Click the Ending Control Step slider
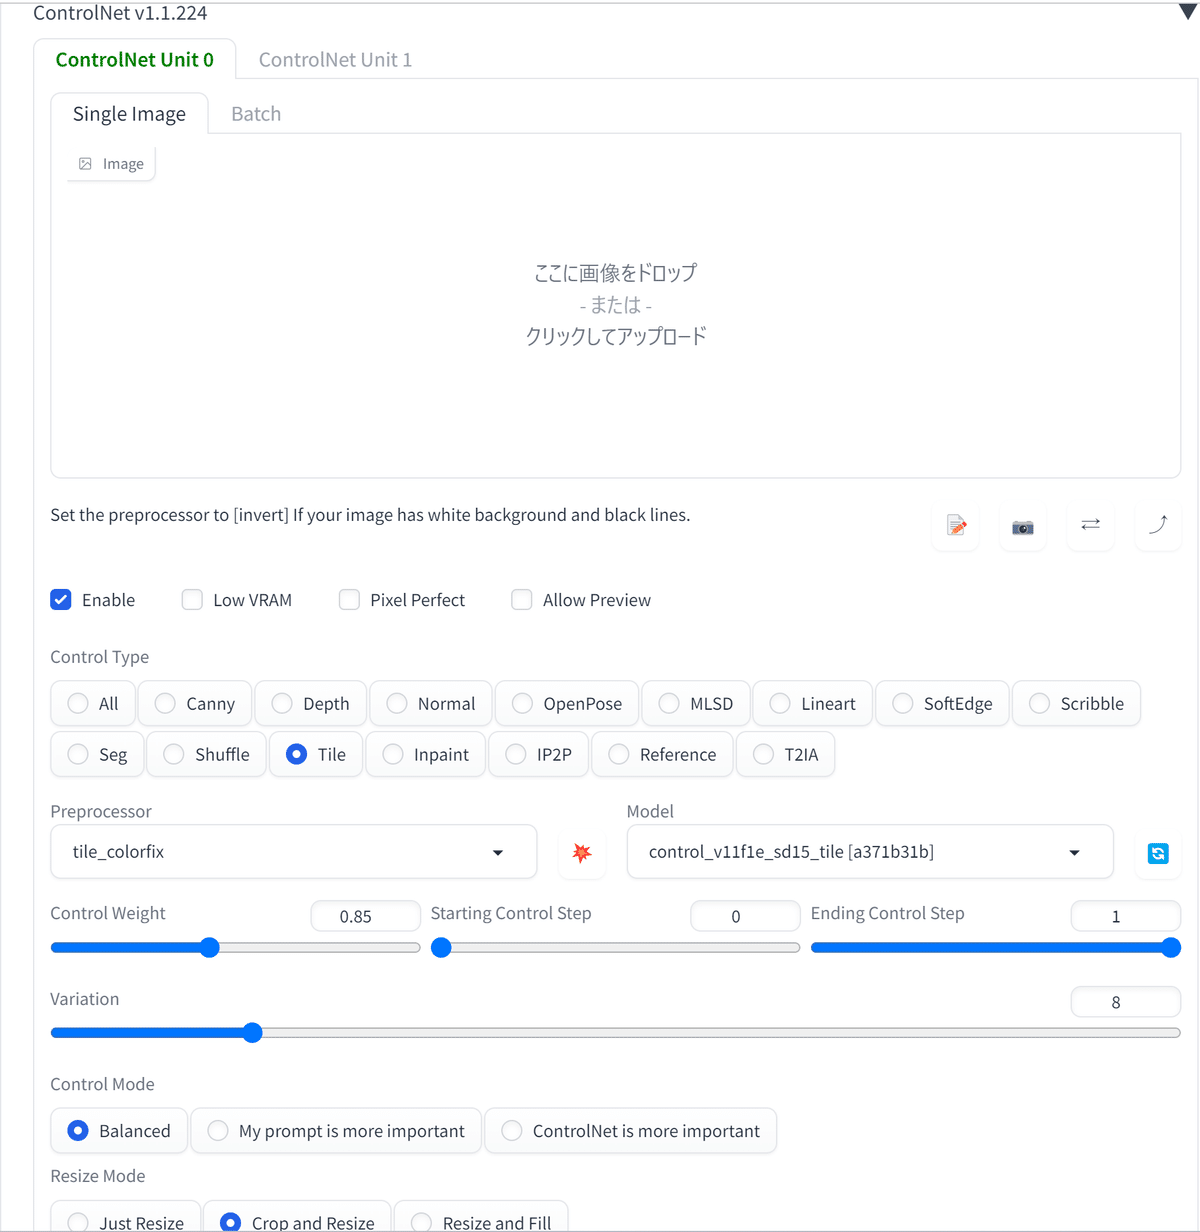Viewport: 1200px width, 1232px height. 996,948
